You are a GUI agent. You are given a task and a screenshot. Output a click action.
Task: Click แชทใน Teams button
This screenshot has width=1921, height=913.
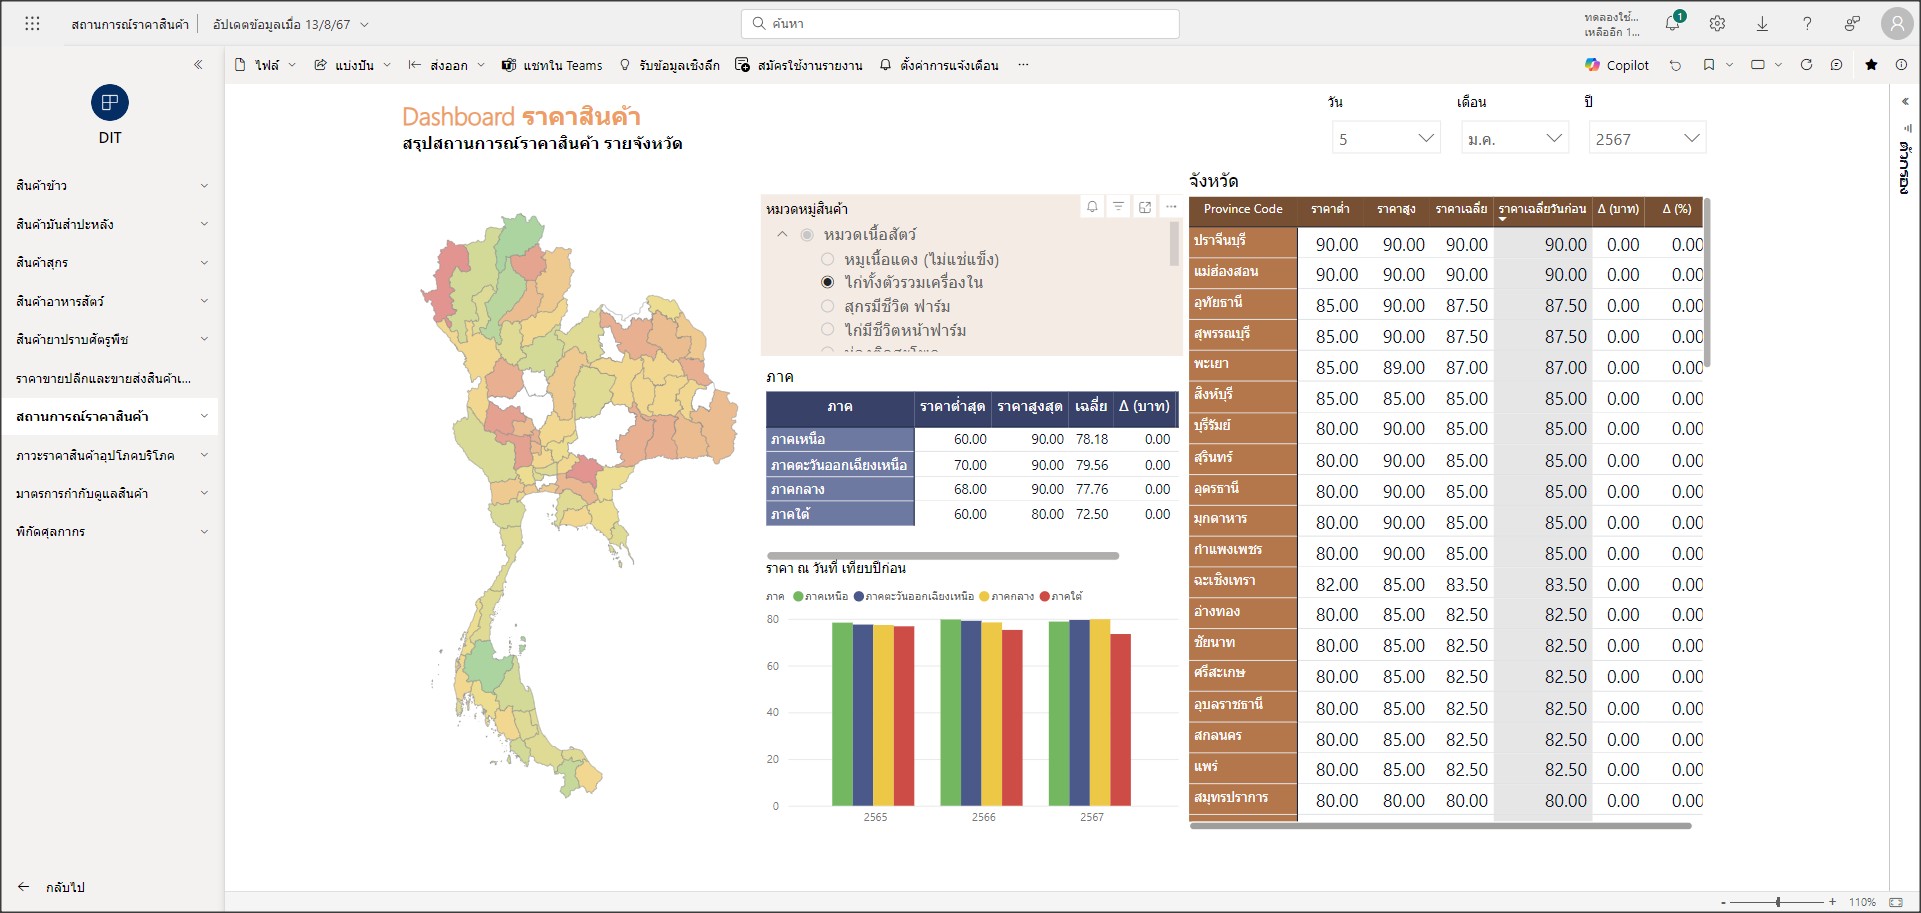coord(552,65)
